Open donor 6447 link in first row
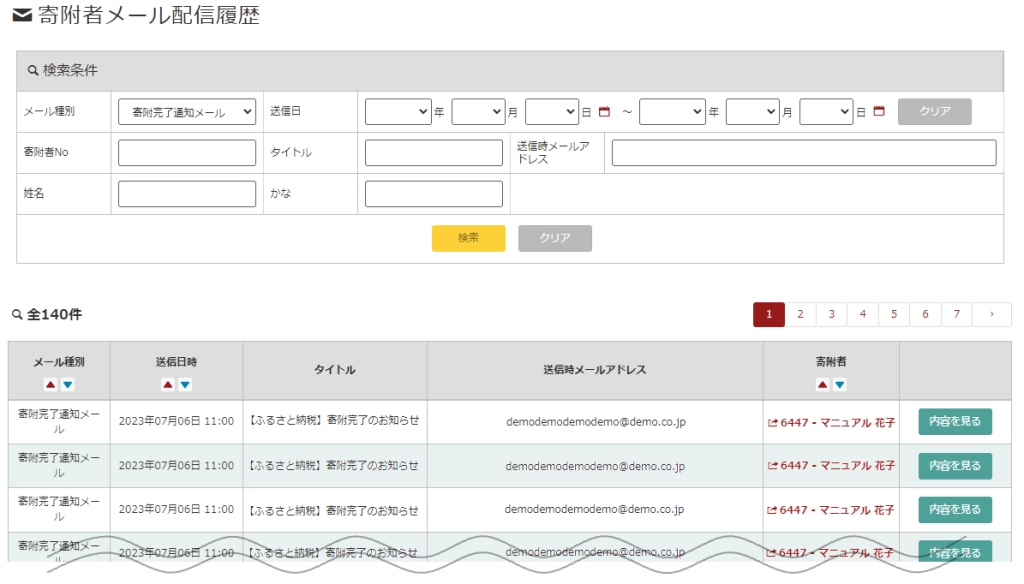Screen dimensions: 1024x584 (x=831, y=424)
